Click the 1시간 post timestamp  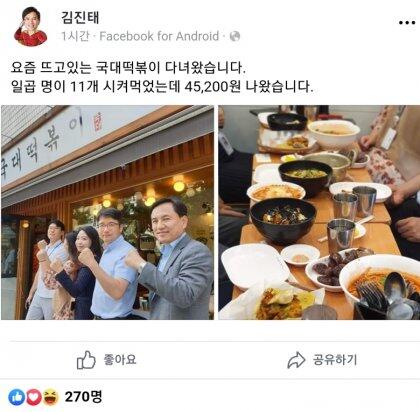75,36
